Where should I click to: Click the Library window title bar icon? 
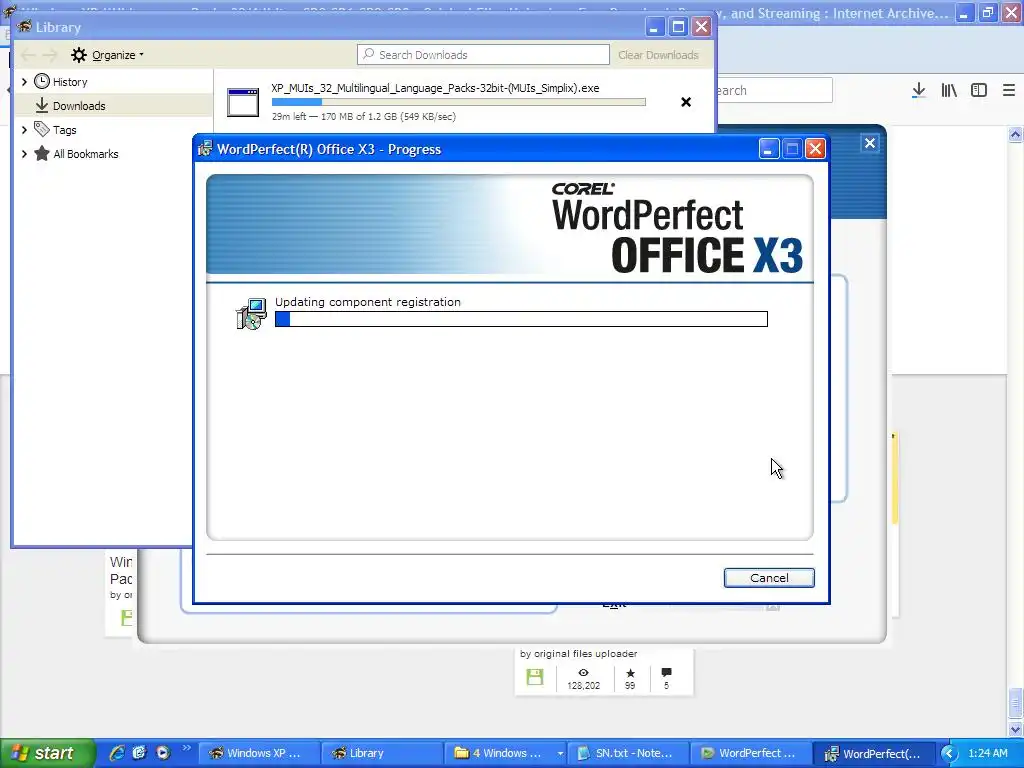(24, 27)
